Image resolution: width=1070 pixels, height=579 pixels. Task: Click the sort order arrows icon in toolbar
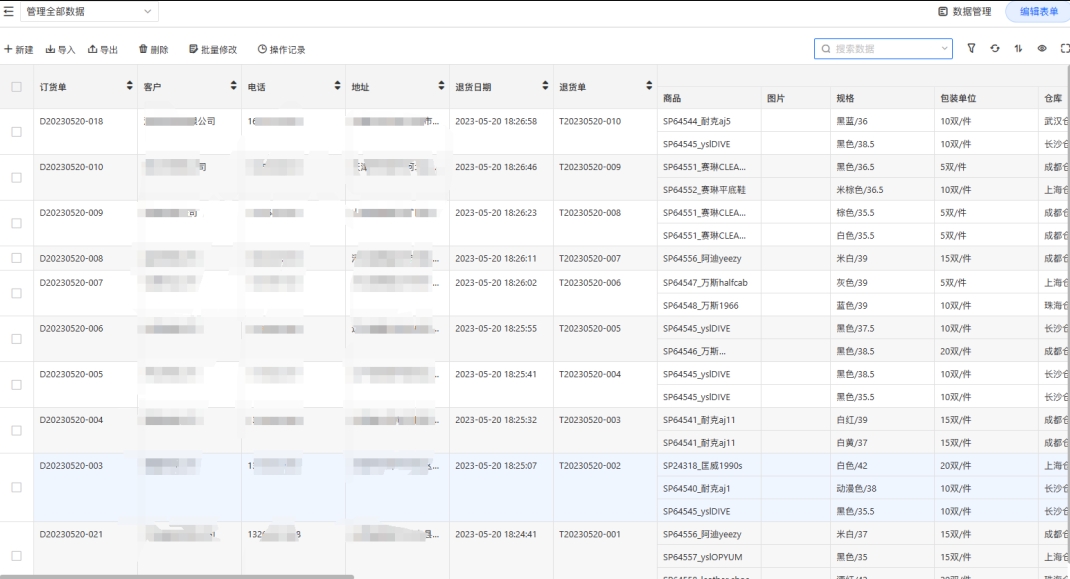1018,49
